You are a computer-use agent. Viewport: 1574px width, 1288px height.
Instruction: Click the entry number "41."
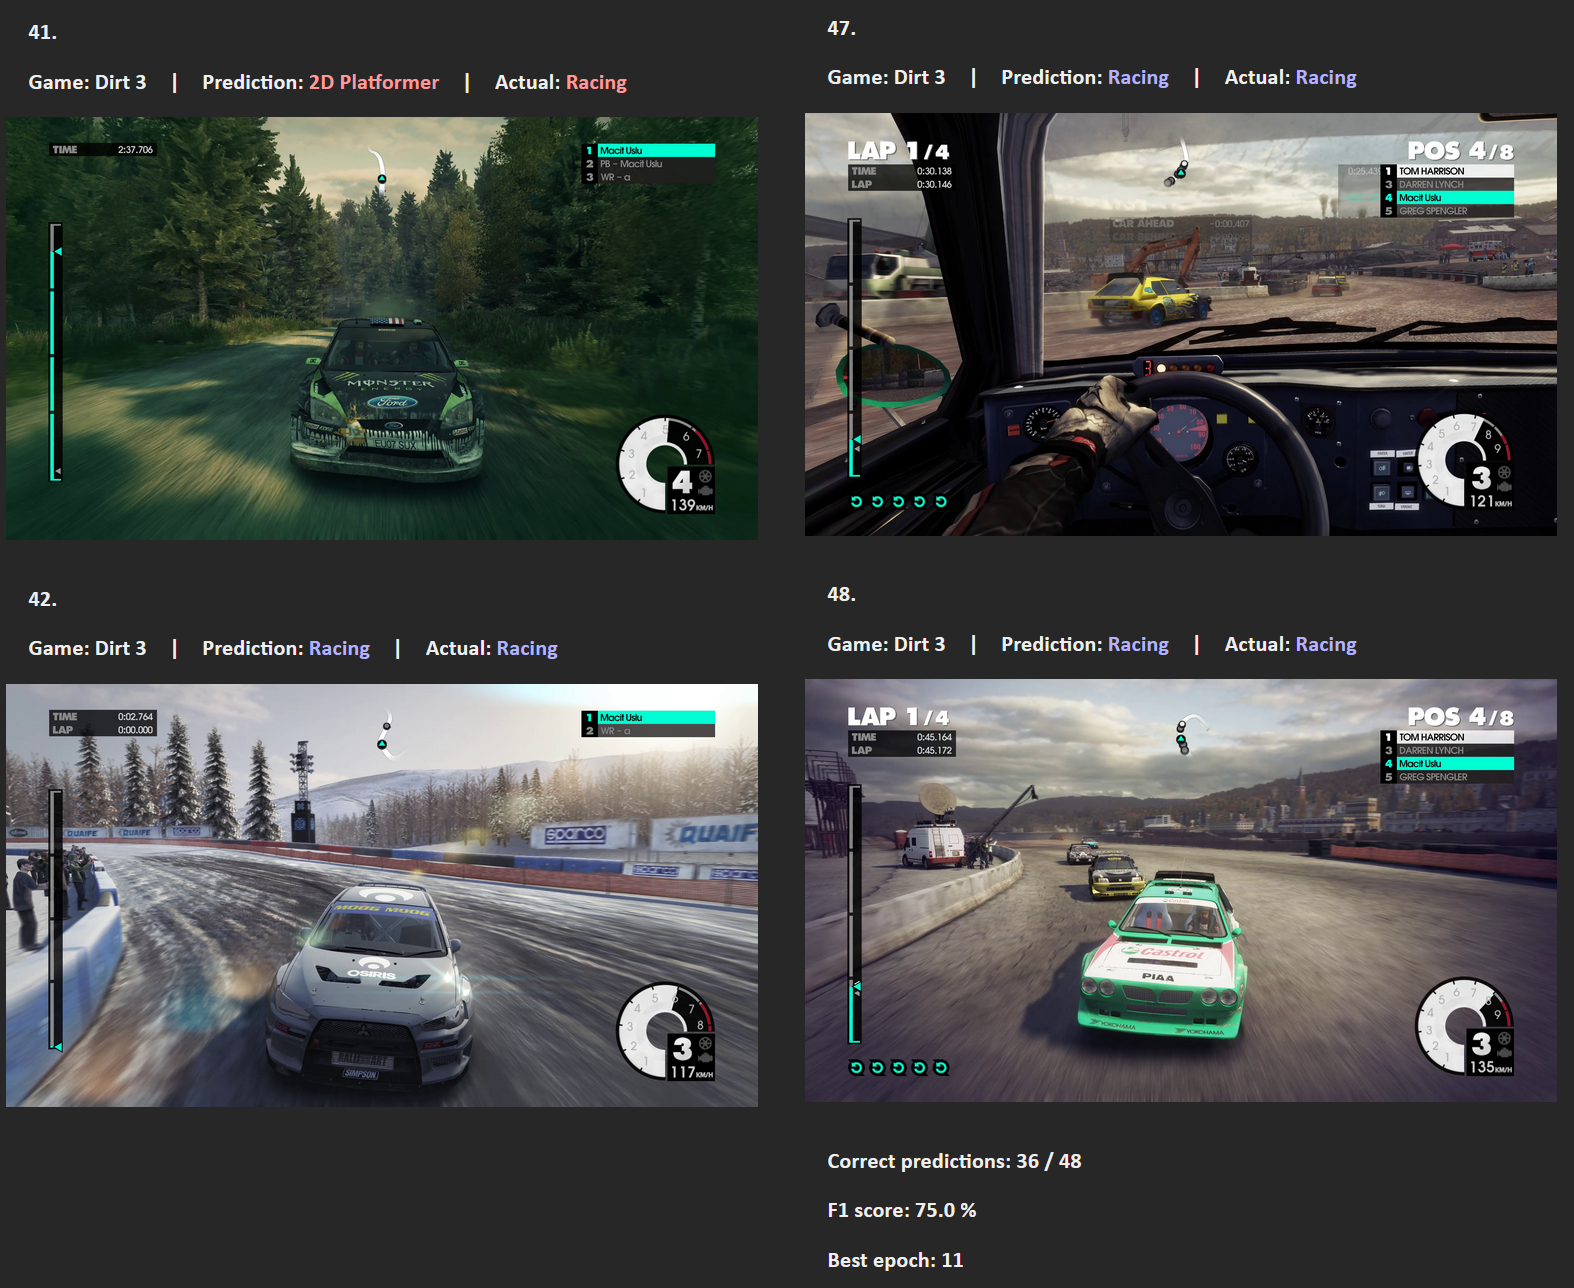coord(42,32)
